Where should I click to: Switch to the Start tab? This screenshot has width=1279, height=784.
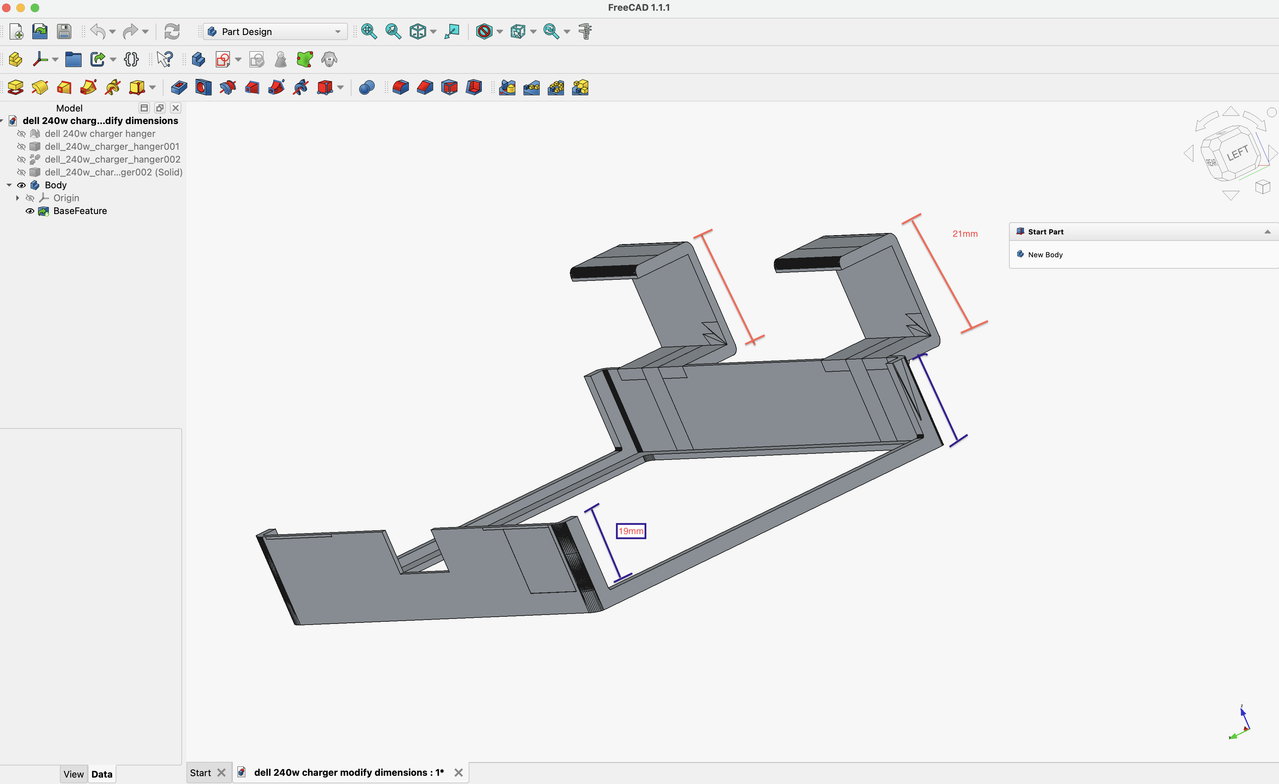200,773
